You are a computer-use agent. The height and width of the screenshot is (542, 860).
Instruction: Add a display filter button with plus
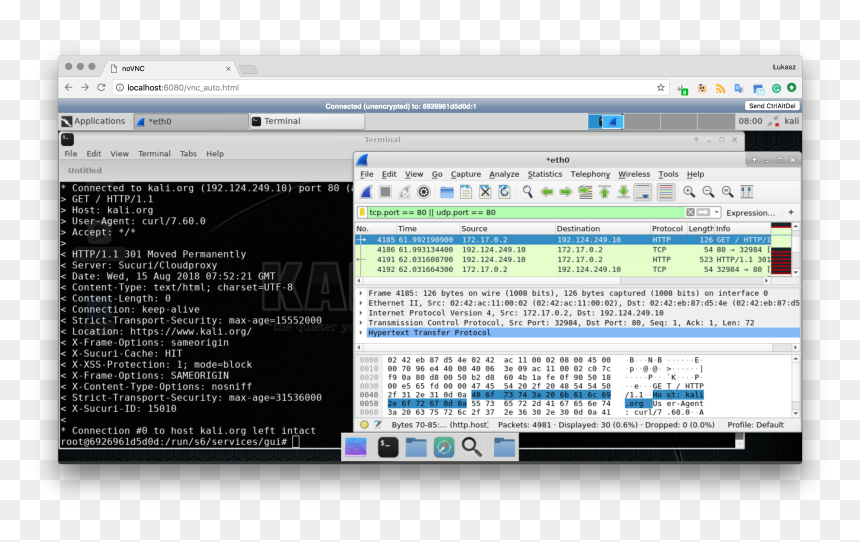pos(791,212)
